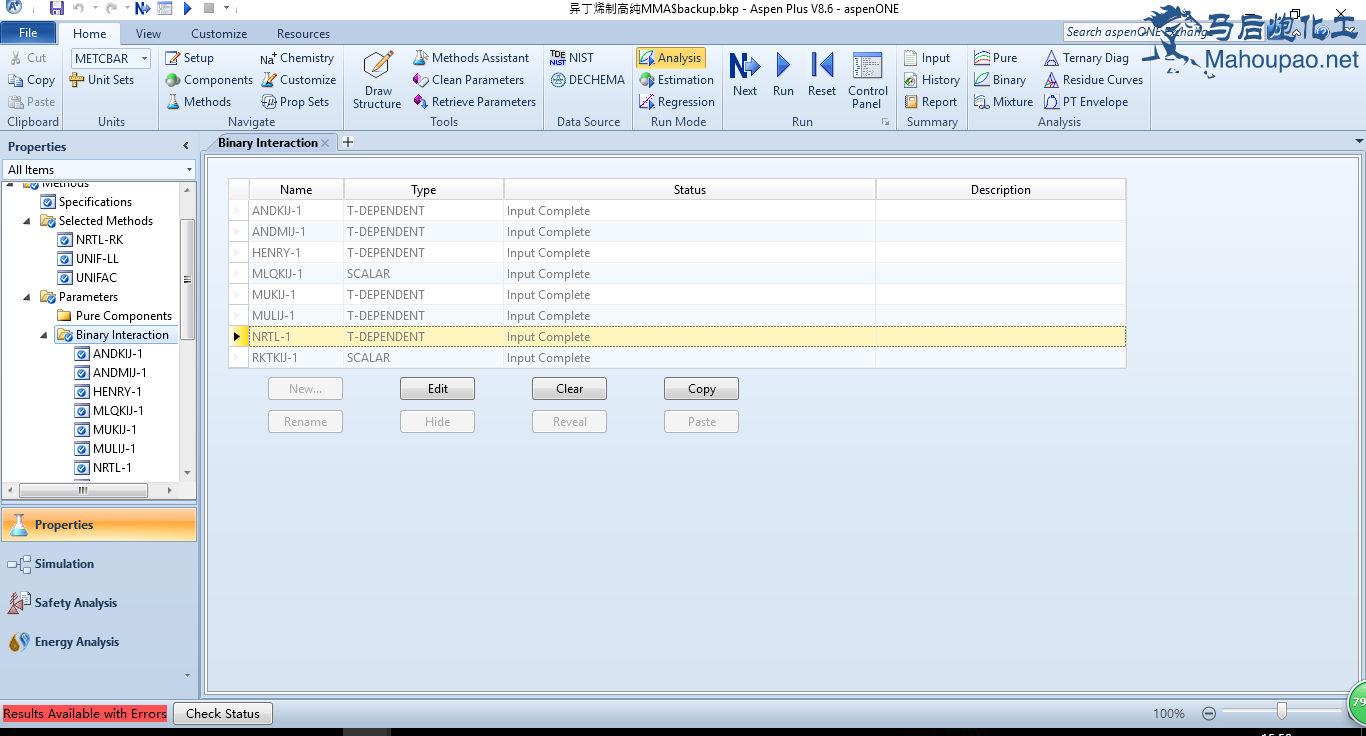
Task: Open the Methods Assistant tool
Action: click(471, 58)
